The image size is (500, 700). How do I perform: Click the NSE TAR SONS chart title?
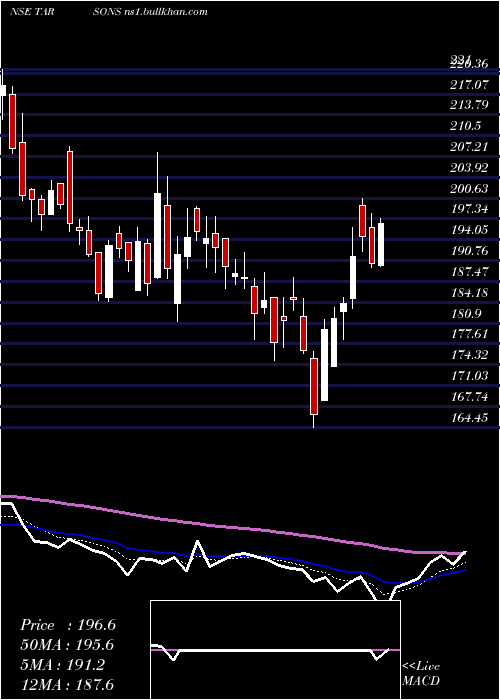pos(66,12)
